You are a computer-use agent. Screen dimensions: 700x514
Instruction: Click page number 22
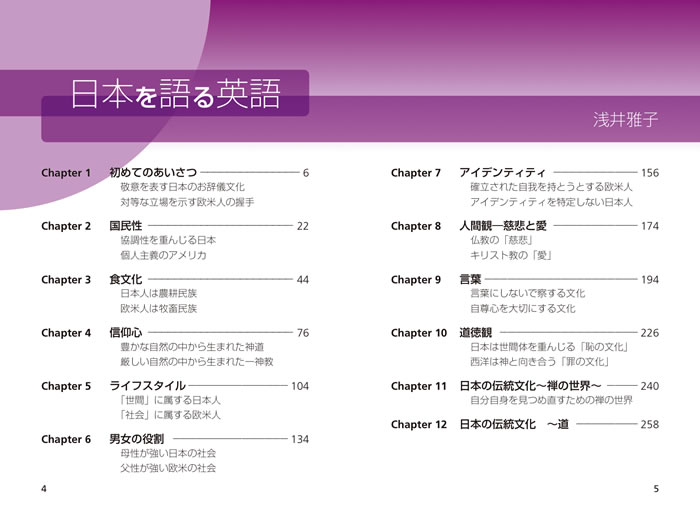pos(303,226)
